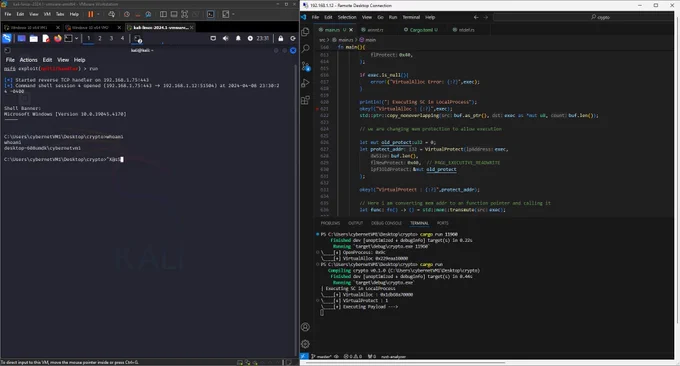Click the running terminal task in Kali panel

137,39
